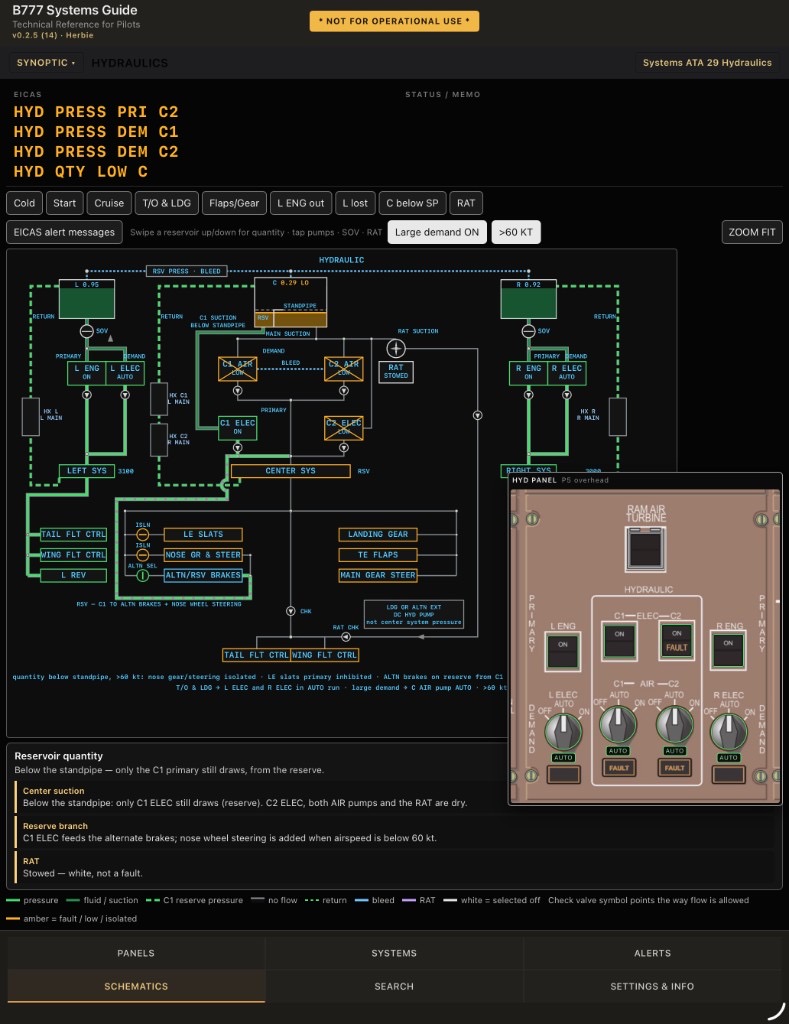Toggle the C1 ELEC primary pump switch
This screenshot has height=1024, width=789.
coord(619,640)
